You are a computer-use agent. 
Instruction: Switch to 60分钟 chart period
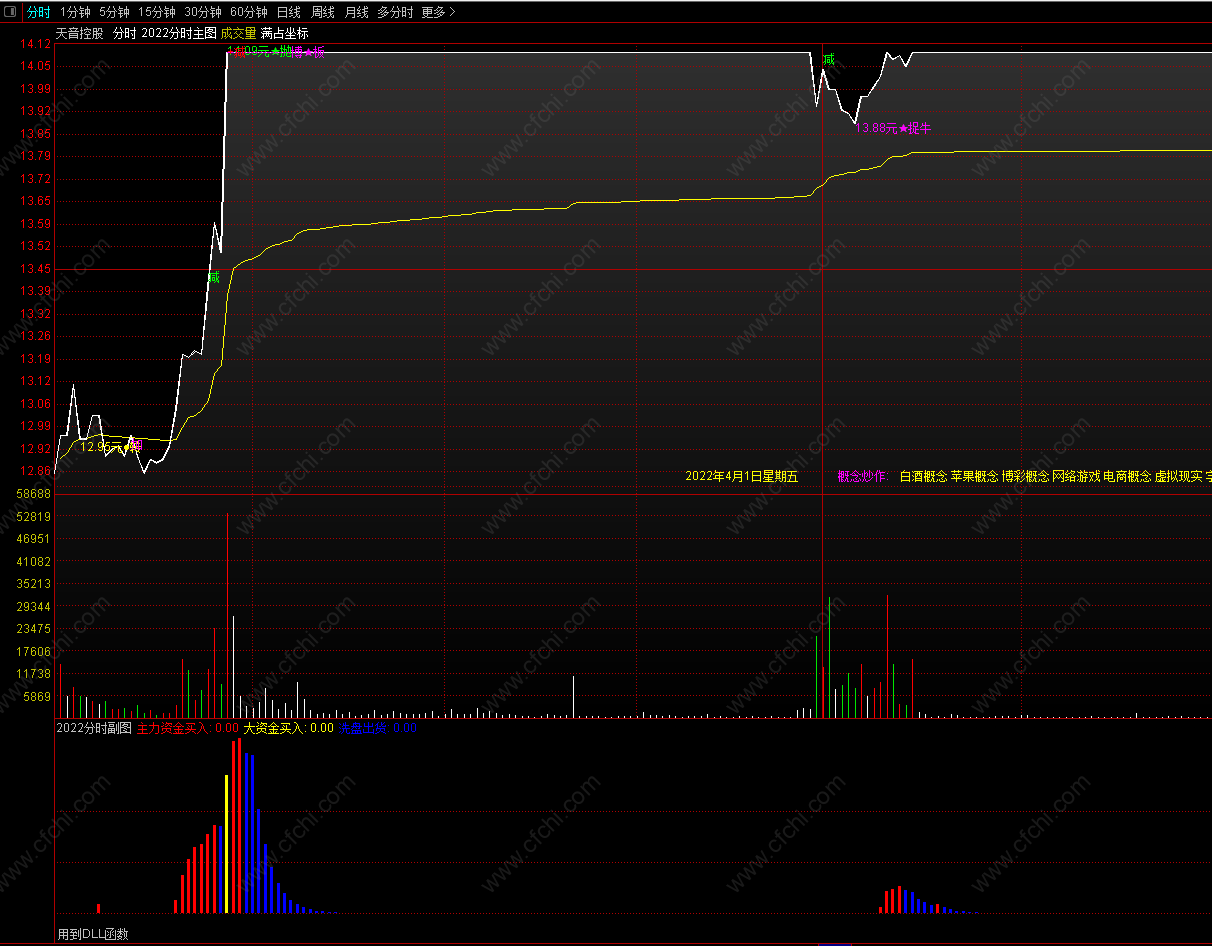click(249, 12)
